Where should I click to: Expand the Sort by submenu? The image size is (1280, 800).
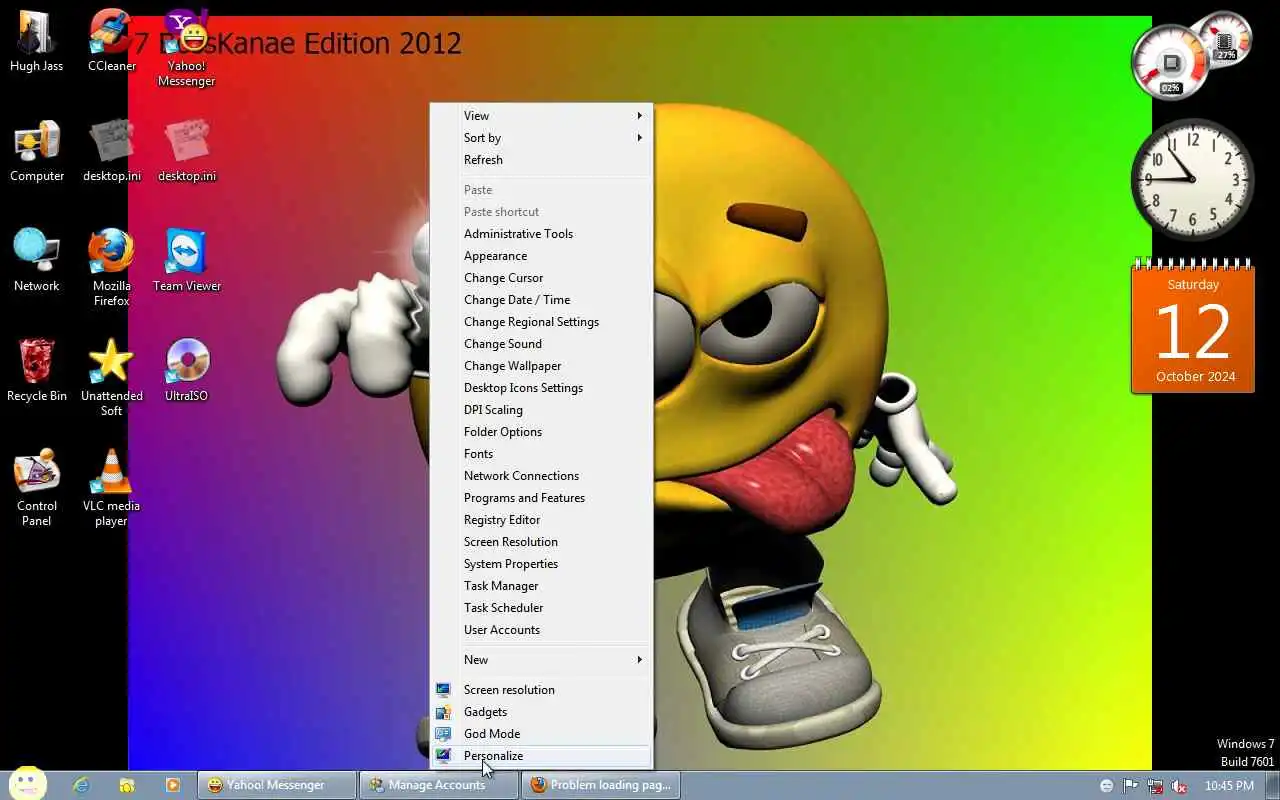[541, 138]
